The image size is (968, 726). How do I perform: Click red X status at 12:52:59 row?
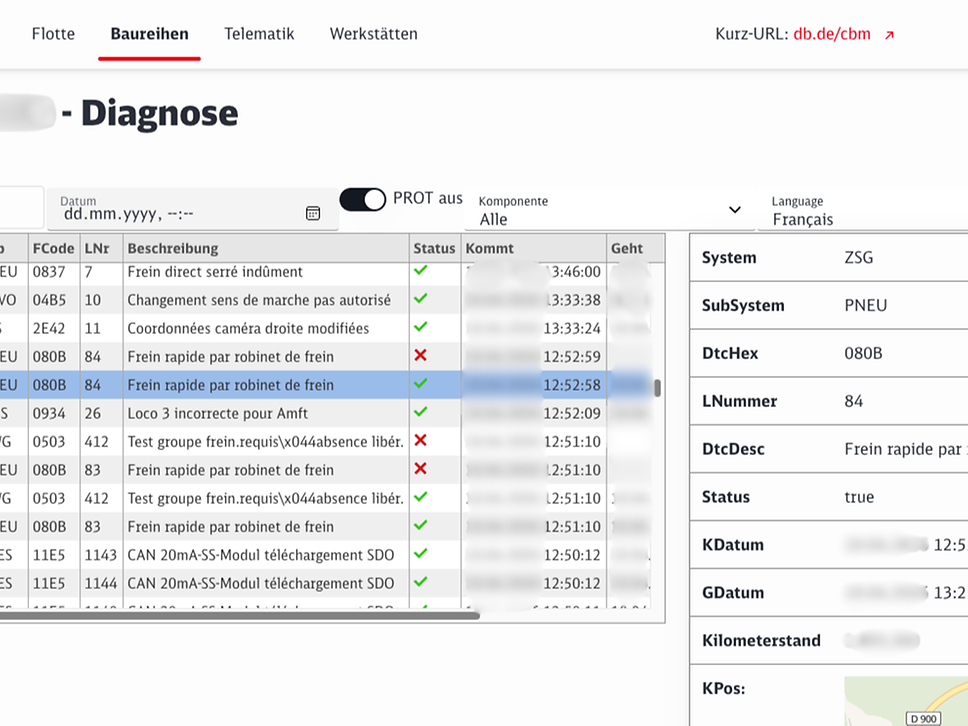(x=420, y=356)
